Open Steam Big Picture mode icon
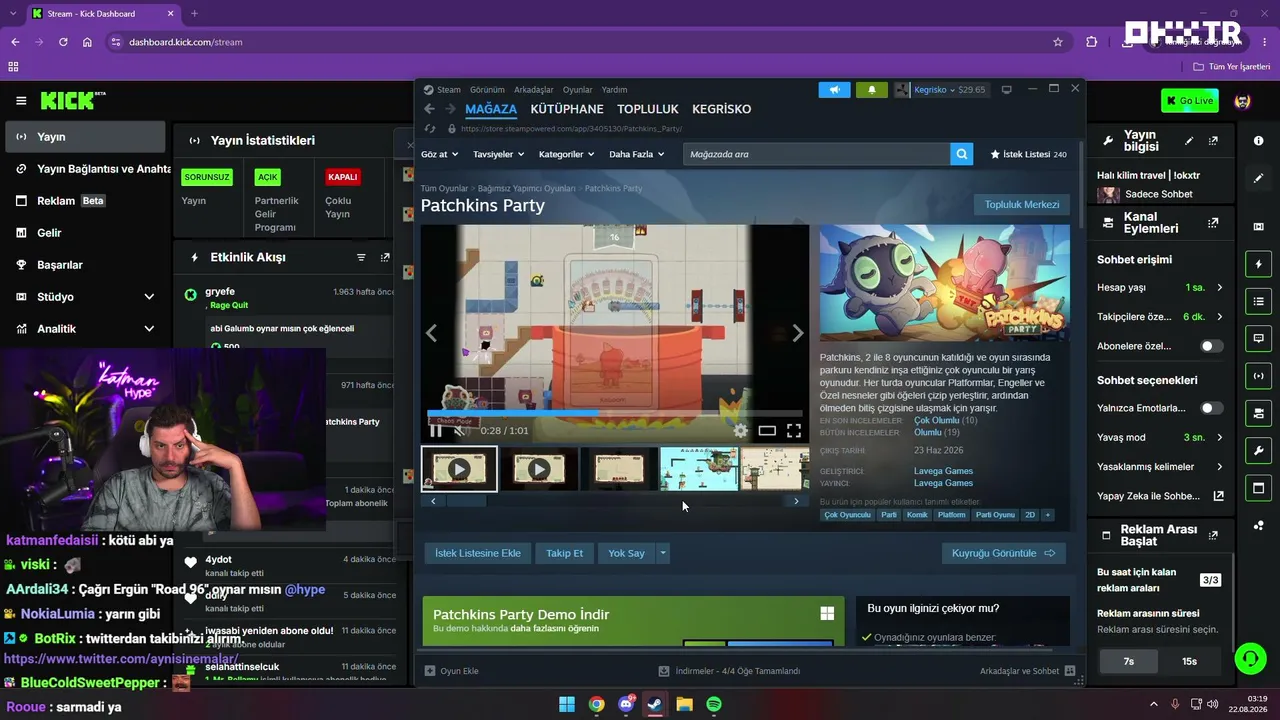Viewport: 1280px width, 720px height. coord(1006,89)
